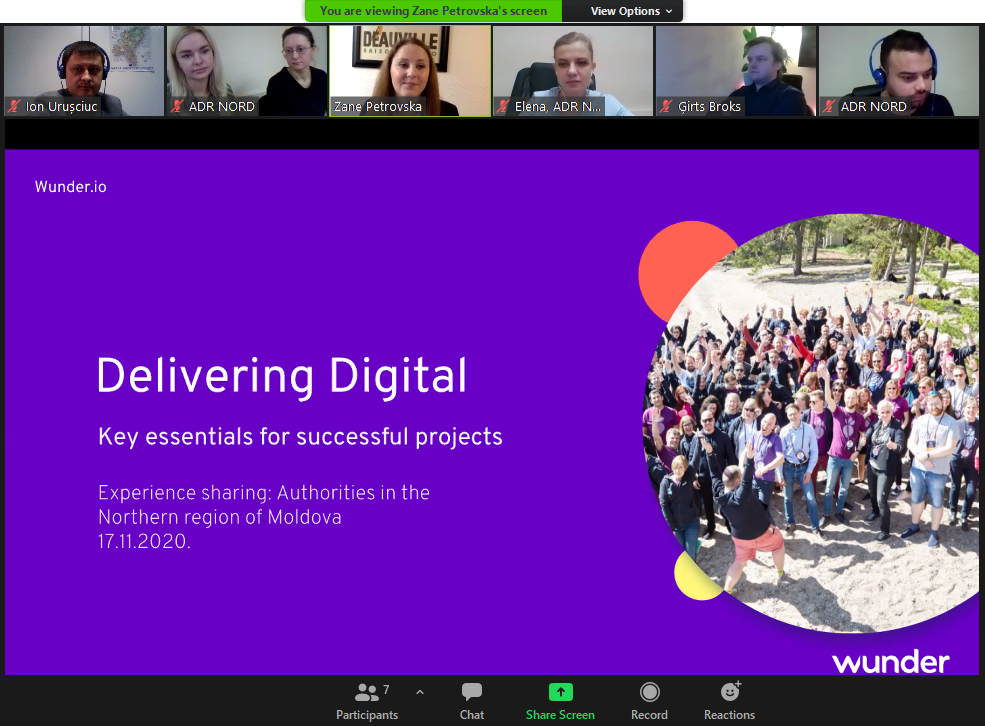The image size is (985, 726).
Task: Click muted mic icon on Elena's video tile
Action: pyautogui.click(x=504, y=106)
